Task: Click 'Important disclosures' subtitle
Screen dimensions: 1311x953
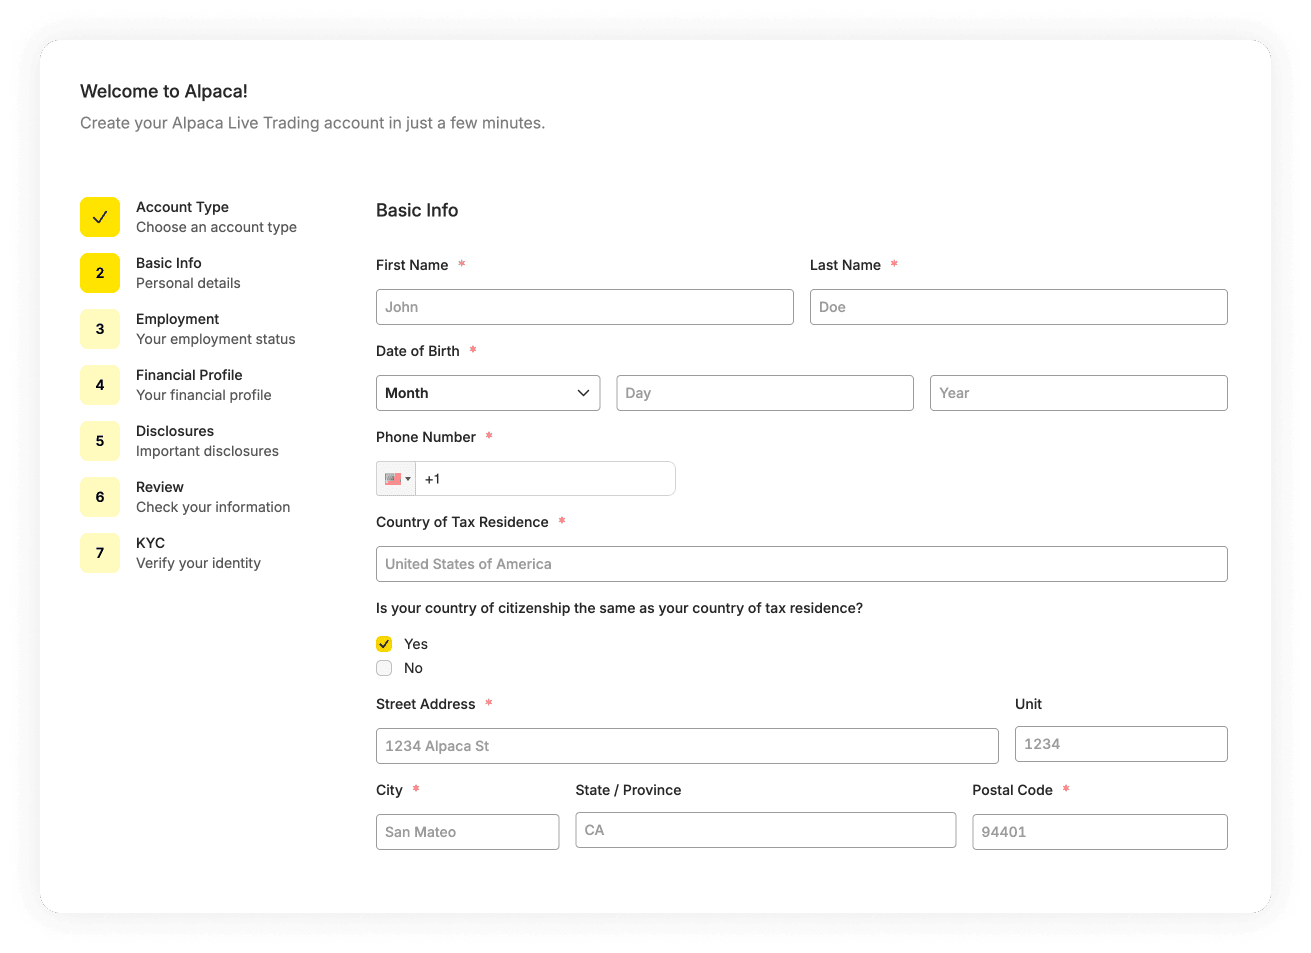Action: tap(207, 451)
